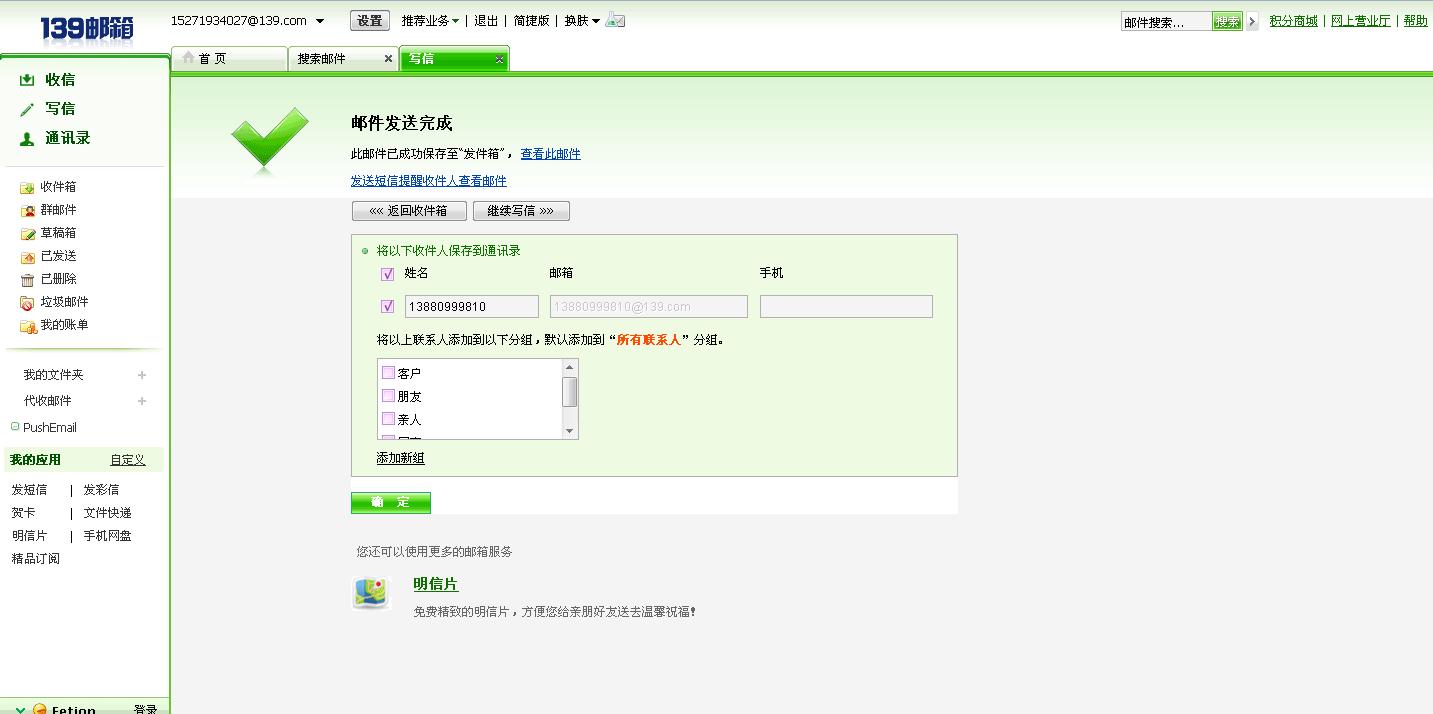1433x714 pixels.
Task: Open the 明信片 heading link
Action: pyautogui.click(x=436, y=585)
